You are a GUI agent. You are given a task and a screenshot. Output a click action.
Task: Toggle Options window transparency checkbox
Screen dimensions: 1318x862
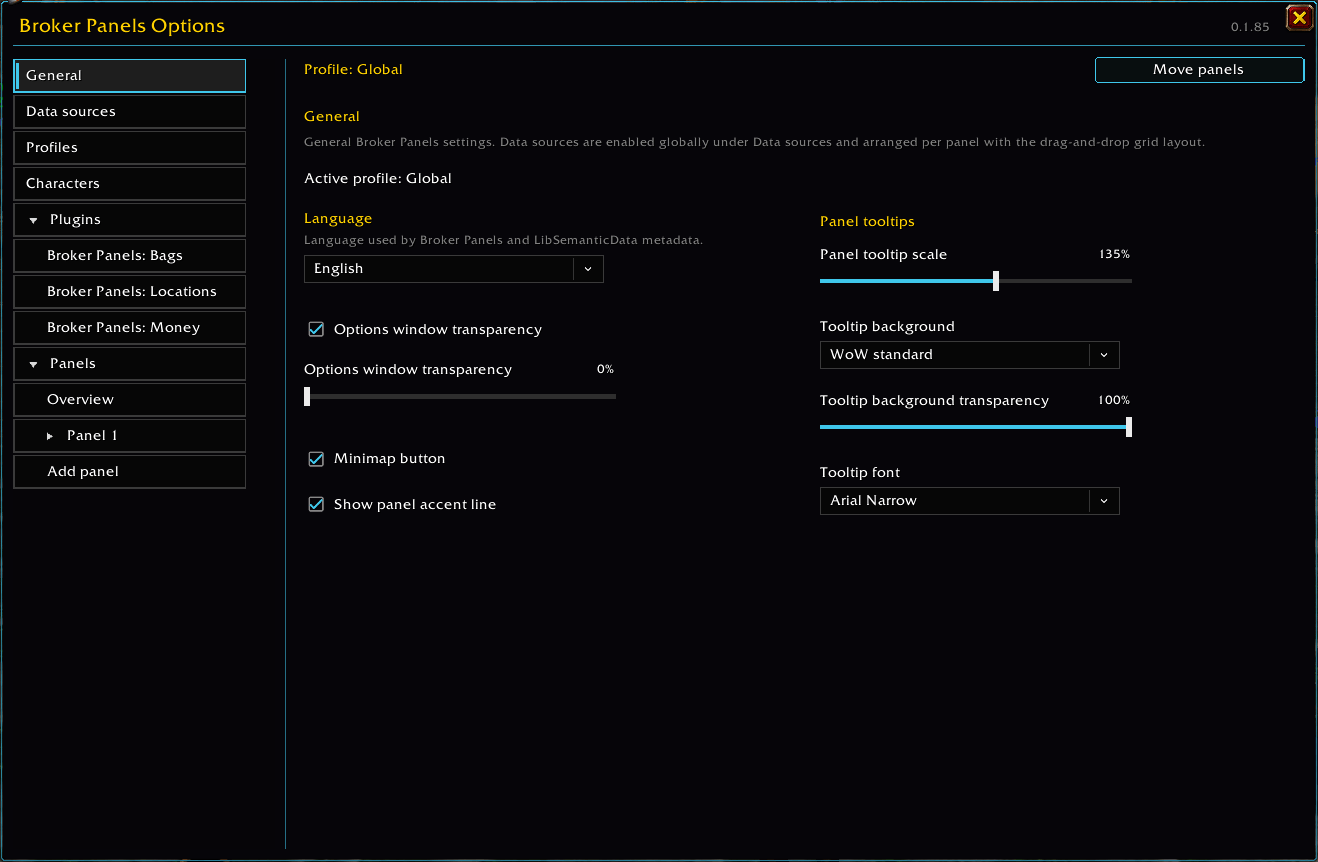point(316,329)
